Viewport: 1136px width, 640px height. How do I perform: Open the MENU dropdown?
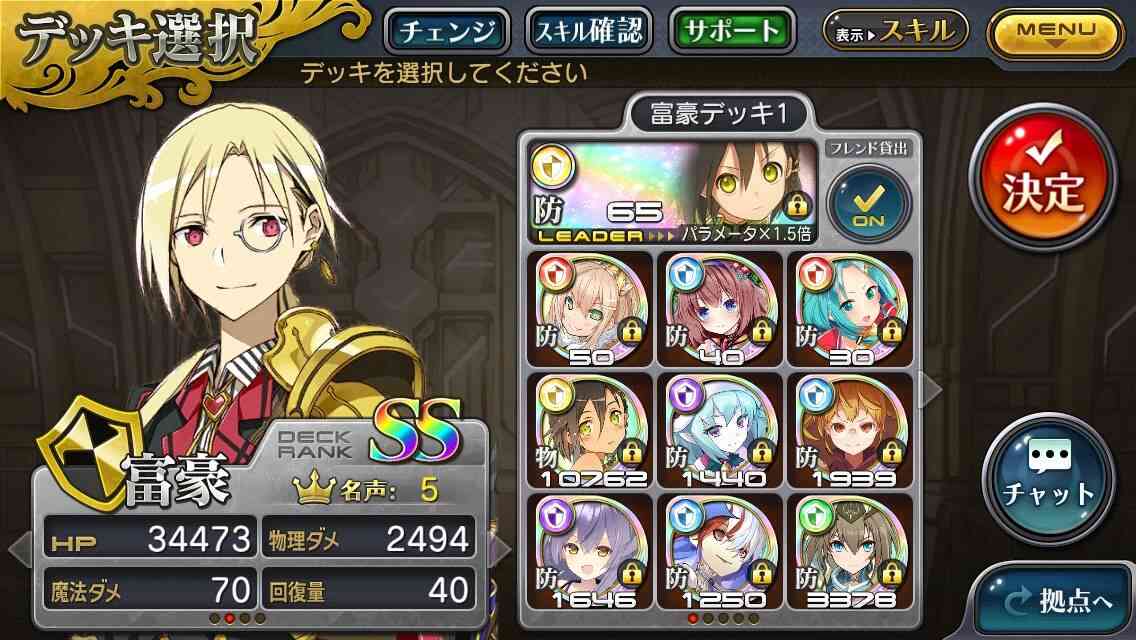point(1056,34)
